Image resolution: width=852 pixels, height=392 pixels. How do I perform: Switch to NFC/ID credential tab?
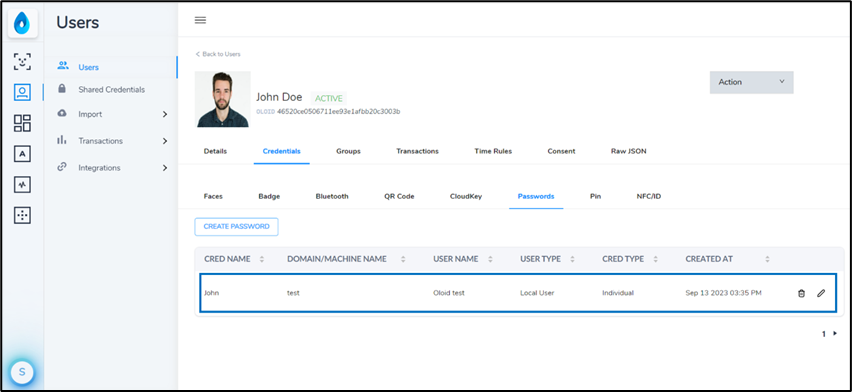coord(649,196)
